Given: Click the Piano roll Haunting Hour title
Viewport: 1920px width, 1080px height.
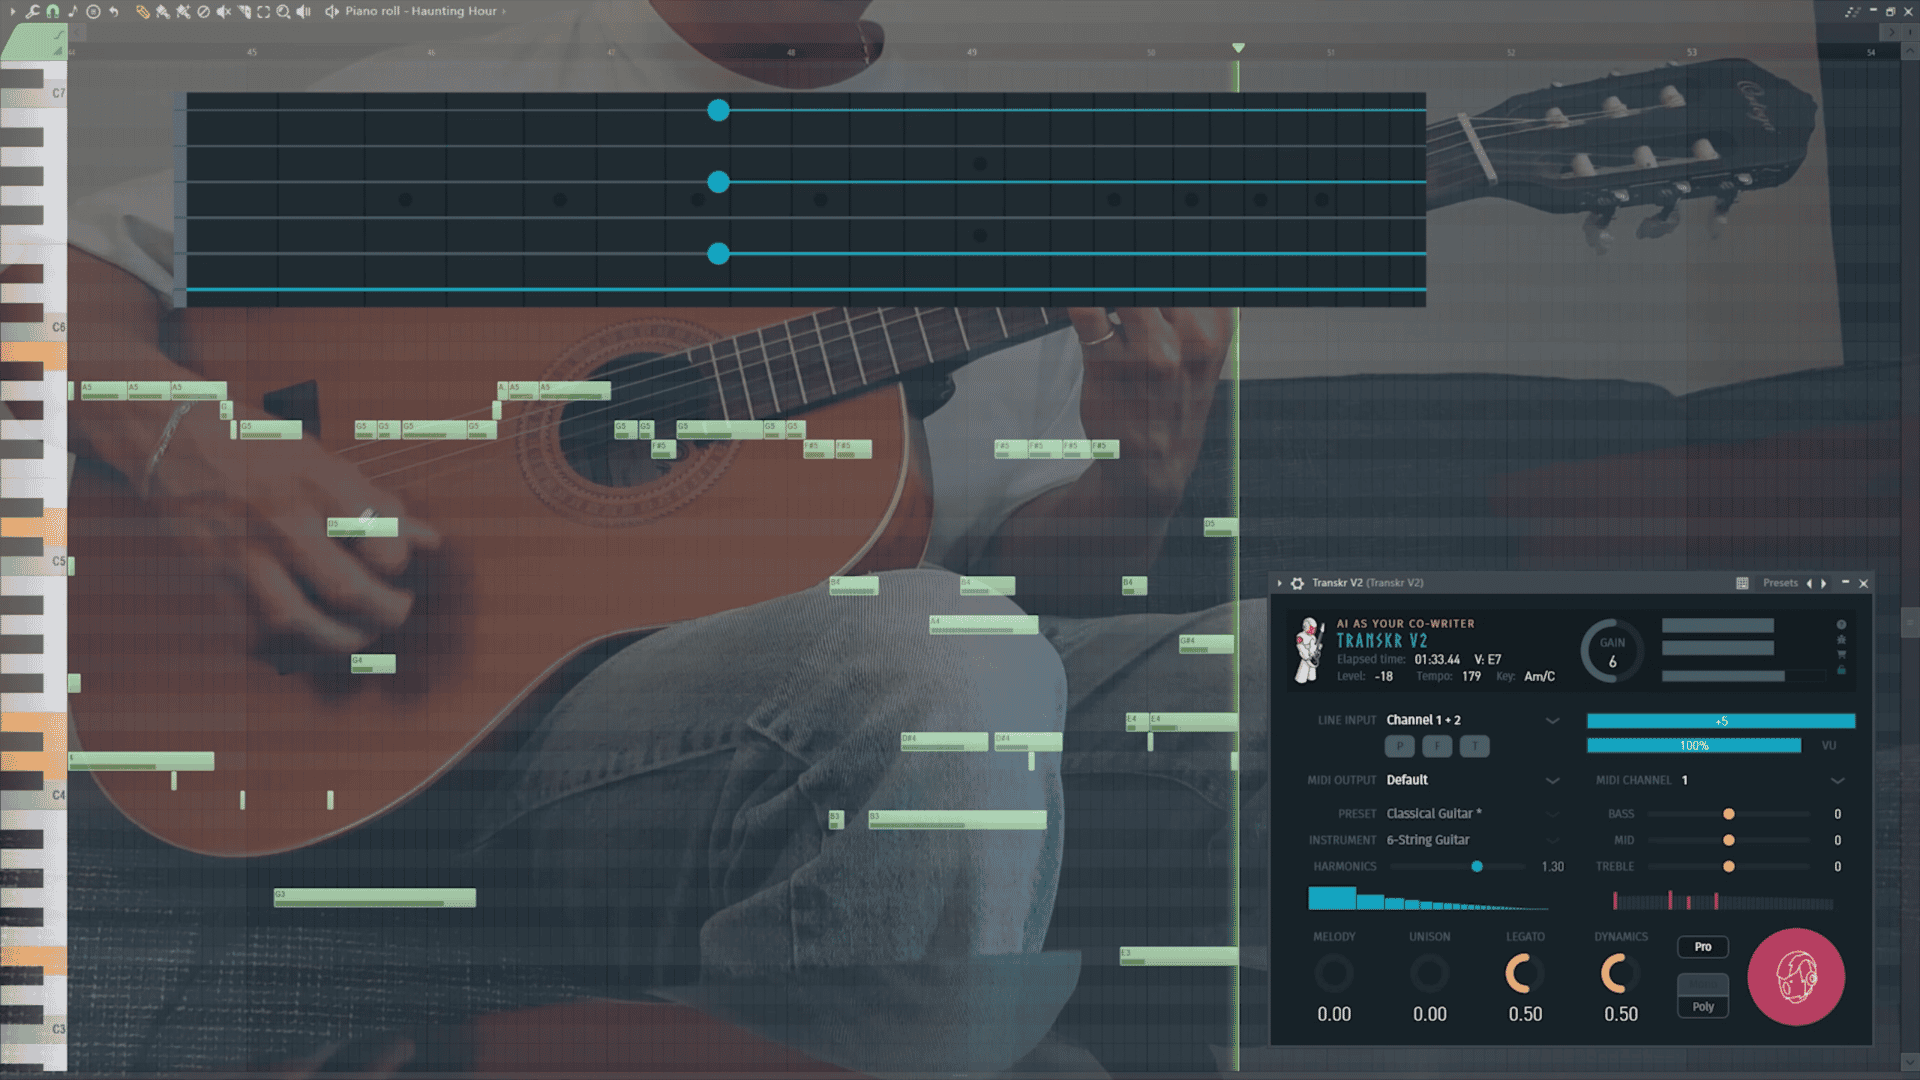Looking at the screenshot, I should (420, 12).
